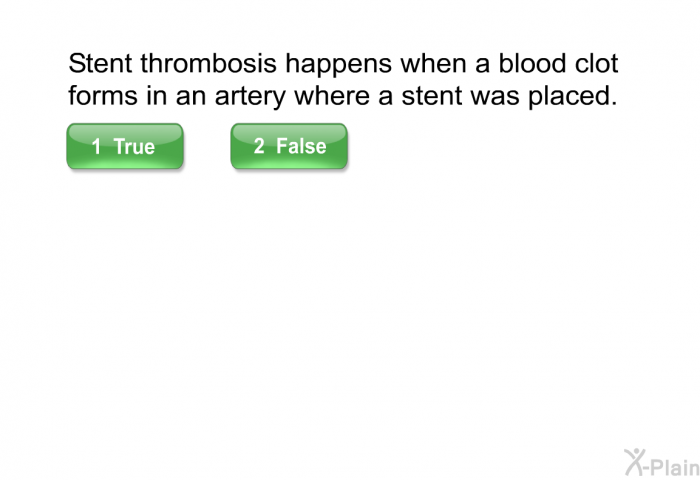Open the X-Plain logo watermark
The height and width of the screenshot is (480, 700).
[x=662, y=463]
